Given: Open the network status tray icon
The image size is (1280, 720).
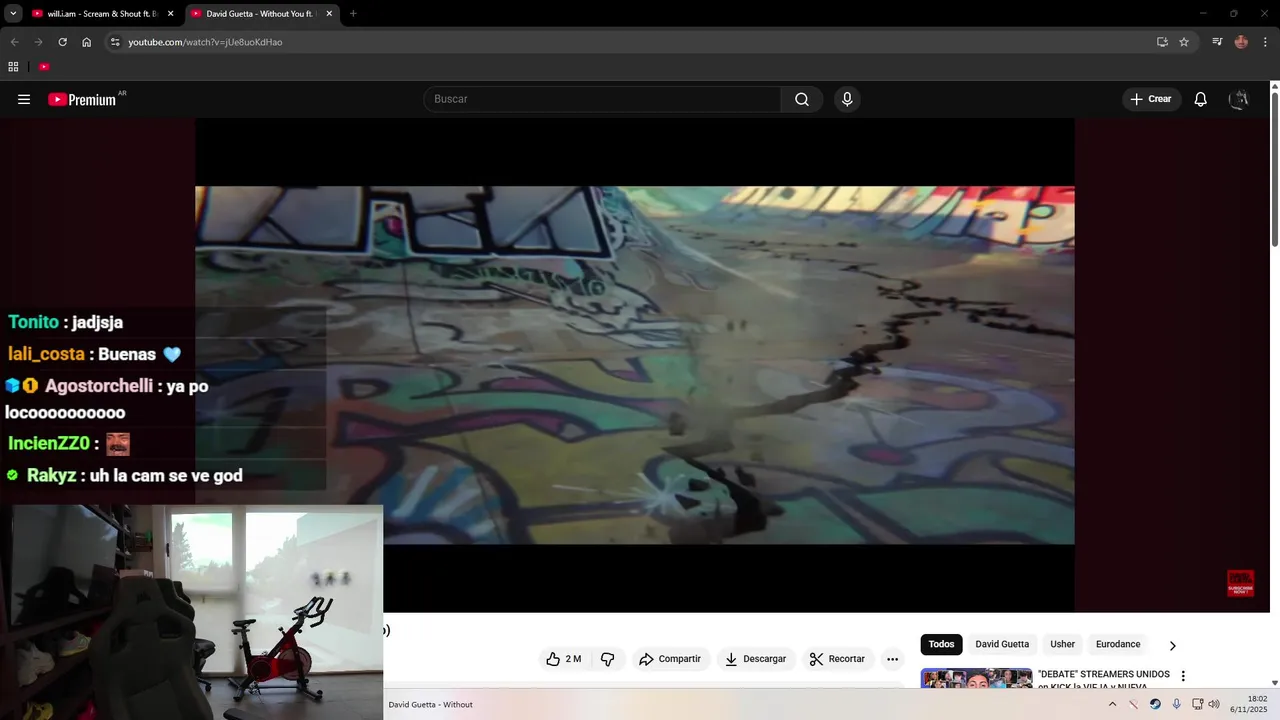Looking at the screenshot, I should pyautogui.click(x=1197, y=704).
